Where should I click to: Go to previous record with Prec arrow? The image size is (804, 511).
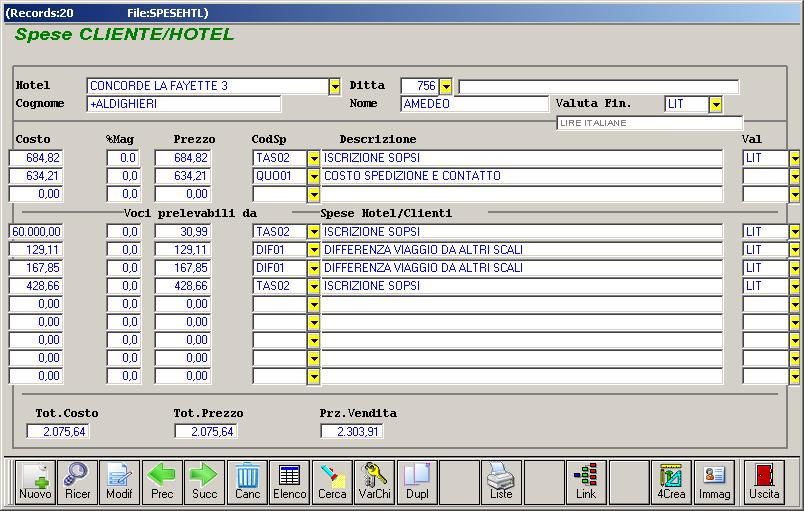click(x=162, y=482)
